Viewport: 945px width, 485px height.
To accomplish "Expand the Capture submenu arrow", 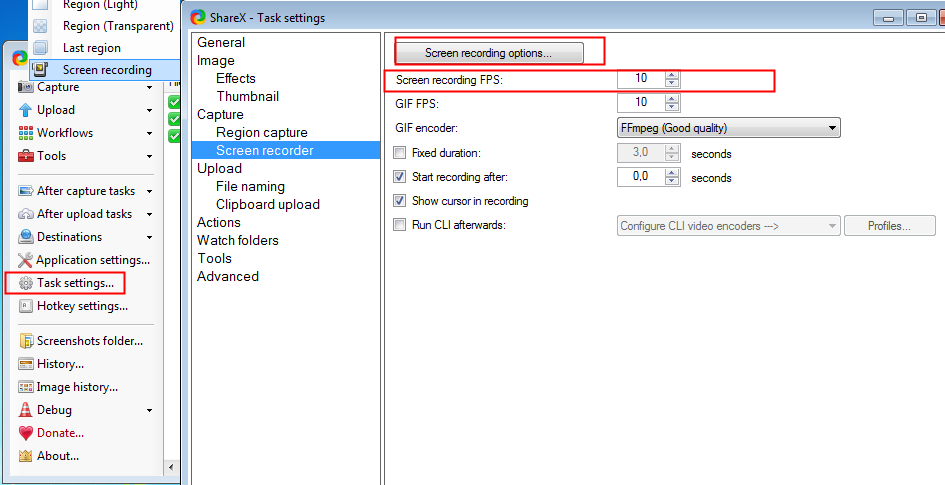I will (x=149, y=88).
